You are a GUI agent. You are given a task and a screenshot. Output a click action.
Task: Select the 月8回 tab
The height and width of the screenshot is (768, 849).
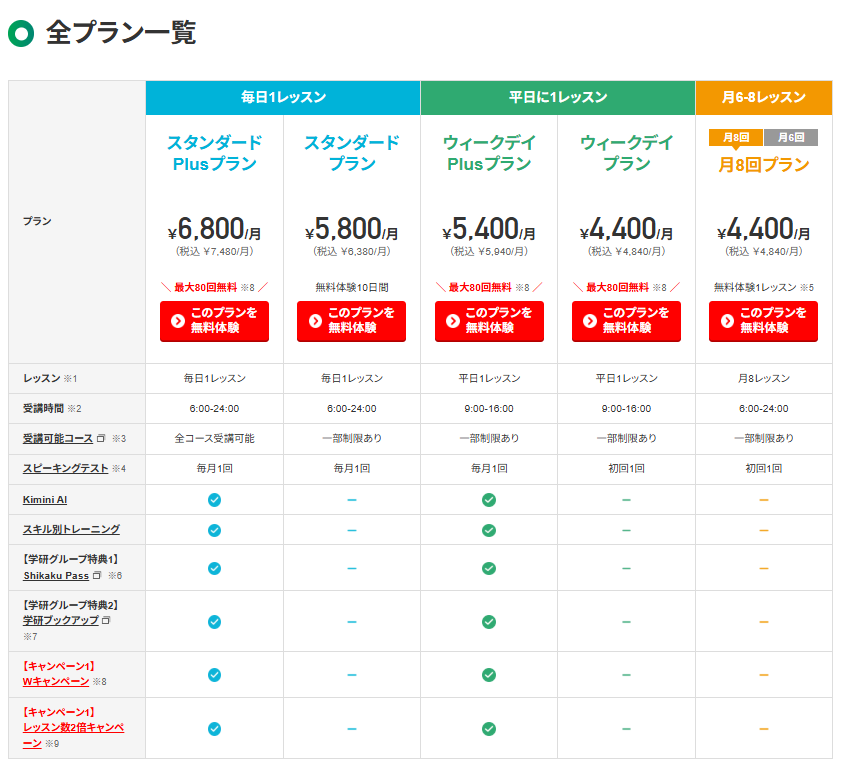pos(736,137)
